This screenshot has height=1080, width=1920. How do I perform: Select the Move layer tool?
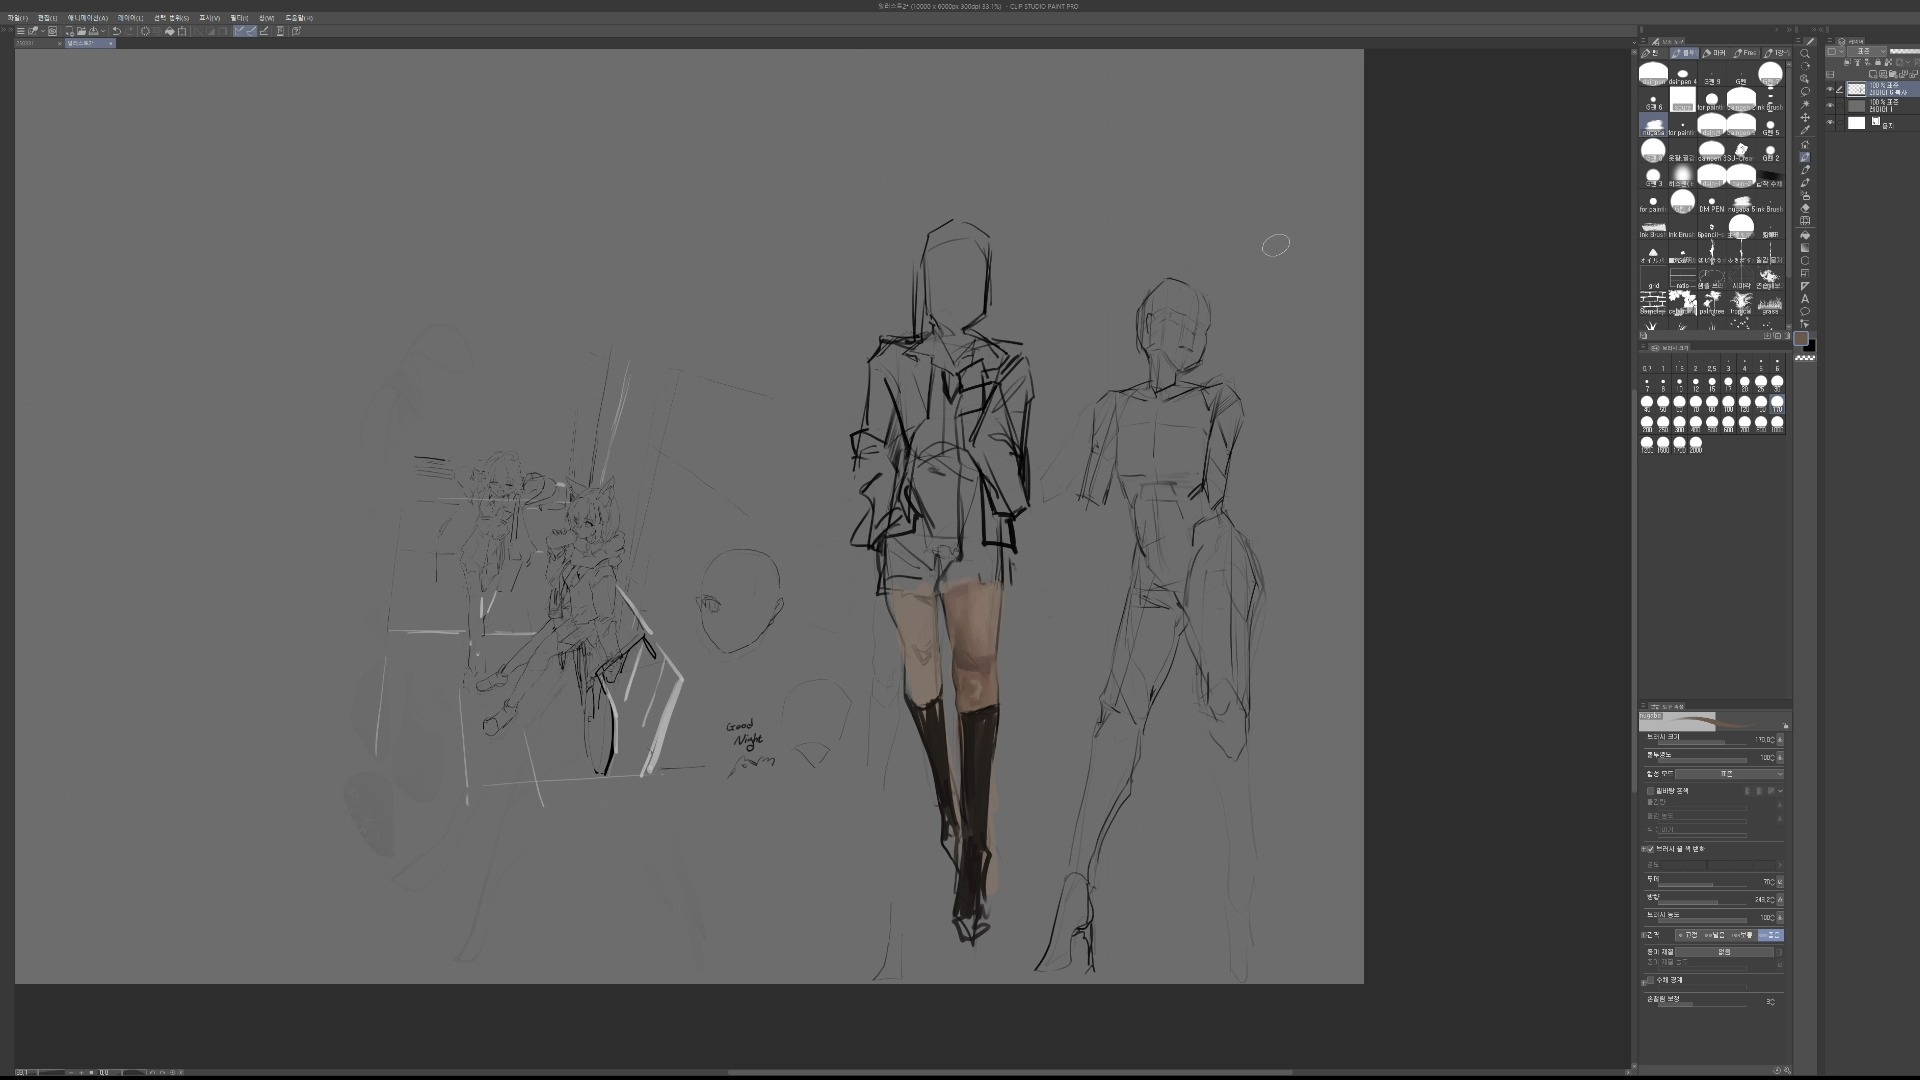tap(1805, 117)
